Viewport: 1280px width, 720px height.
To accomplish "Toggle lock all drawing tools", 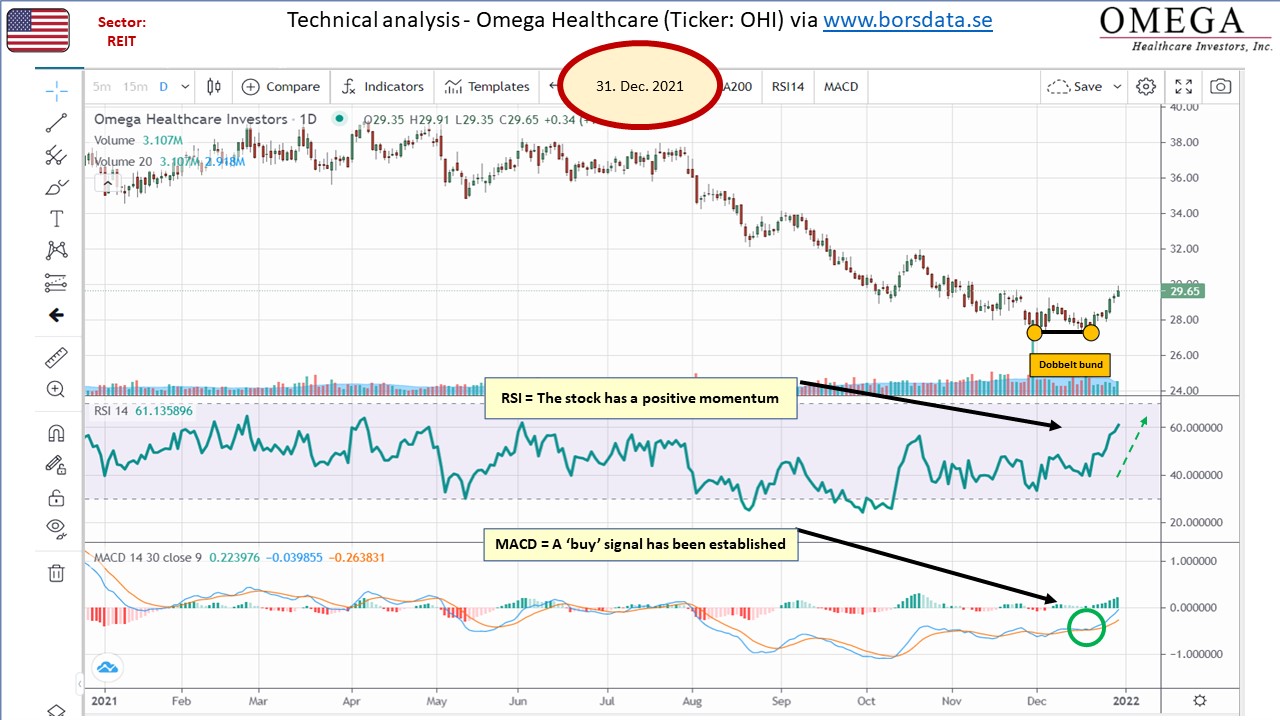I will click(x=57, y=497).
